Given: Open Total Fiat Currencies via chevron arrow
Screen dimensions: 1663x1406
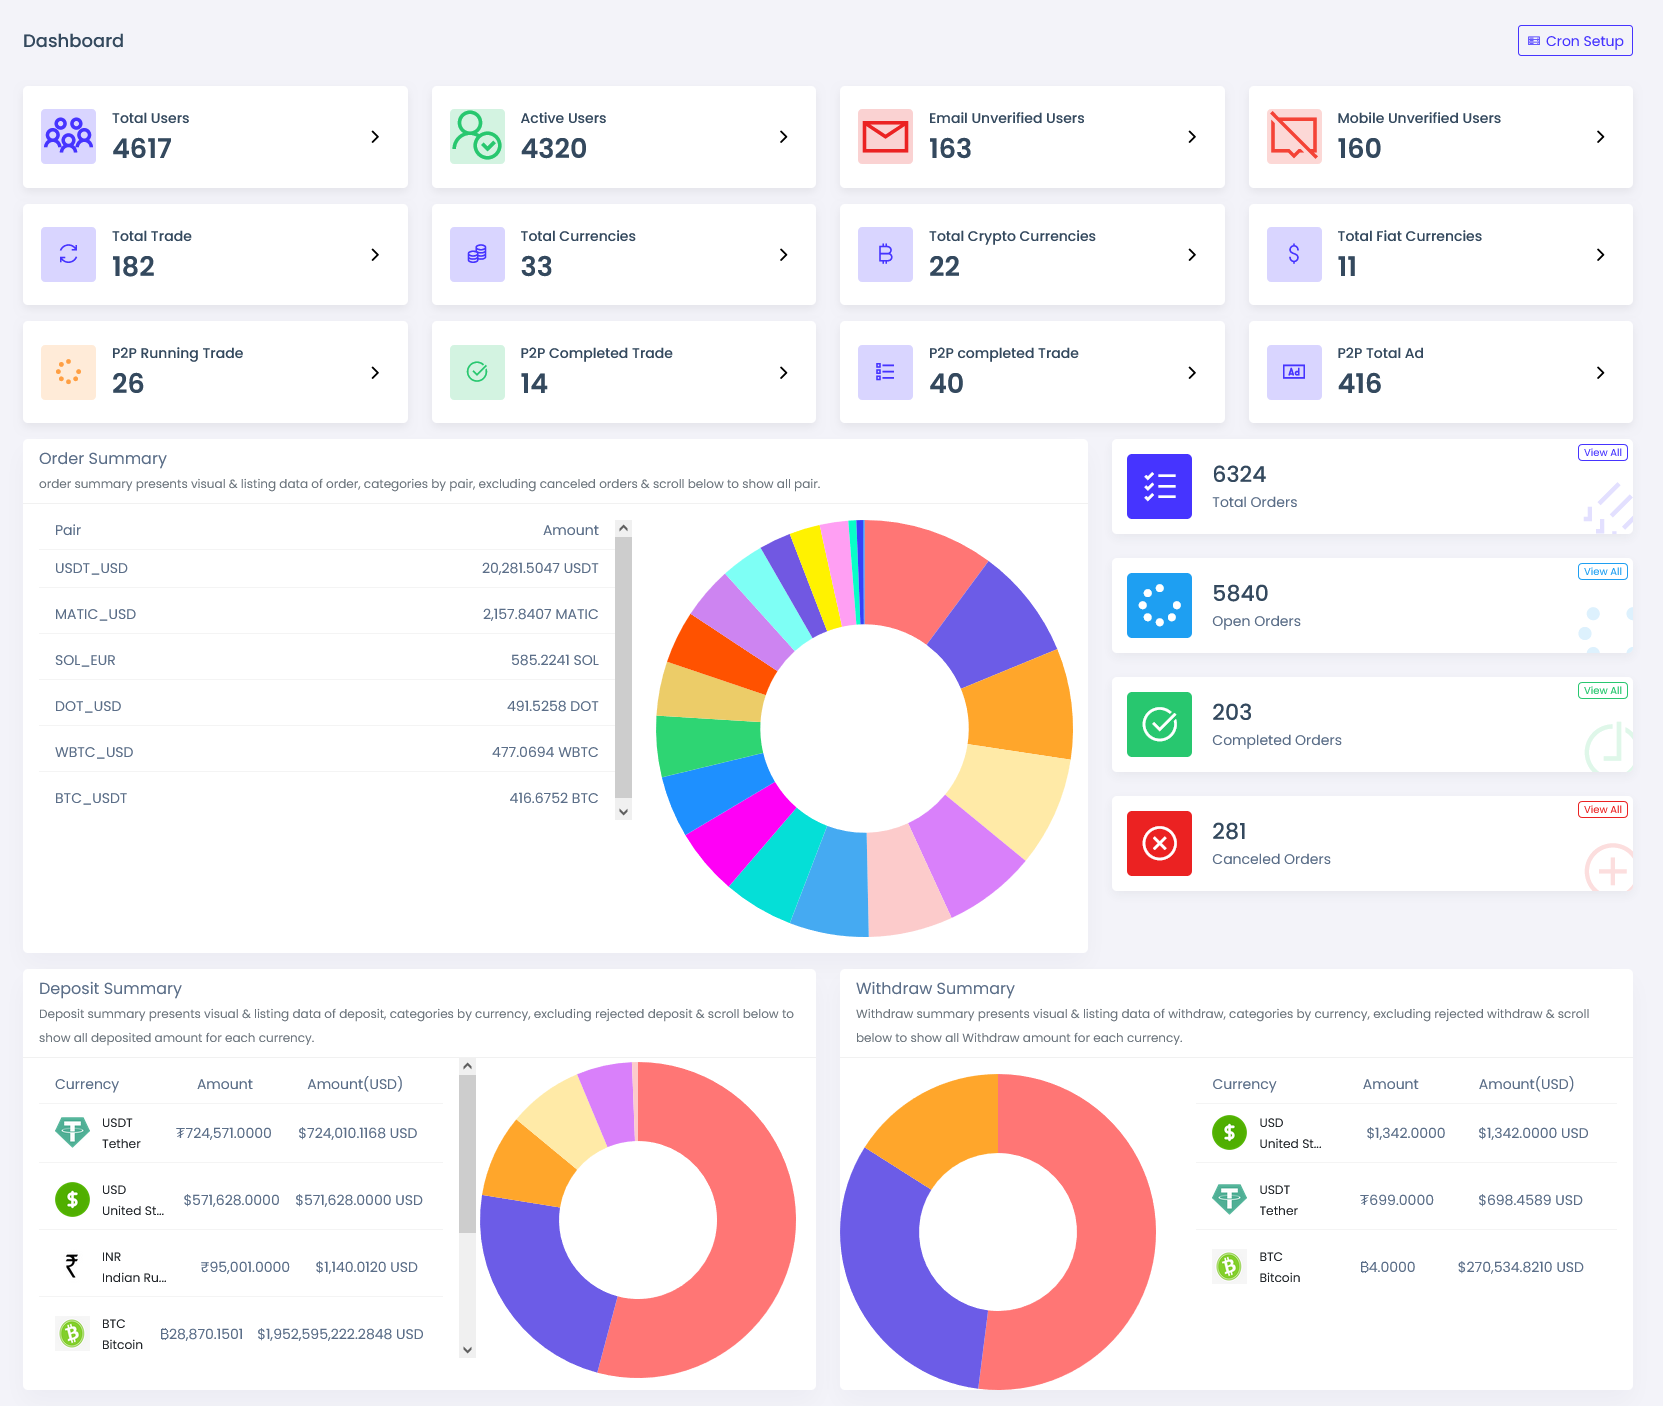Looking at the screenshot, I should click(1600, 255).
